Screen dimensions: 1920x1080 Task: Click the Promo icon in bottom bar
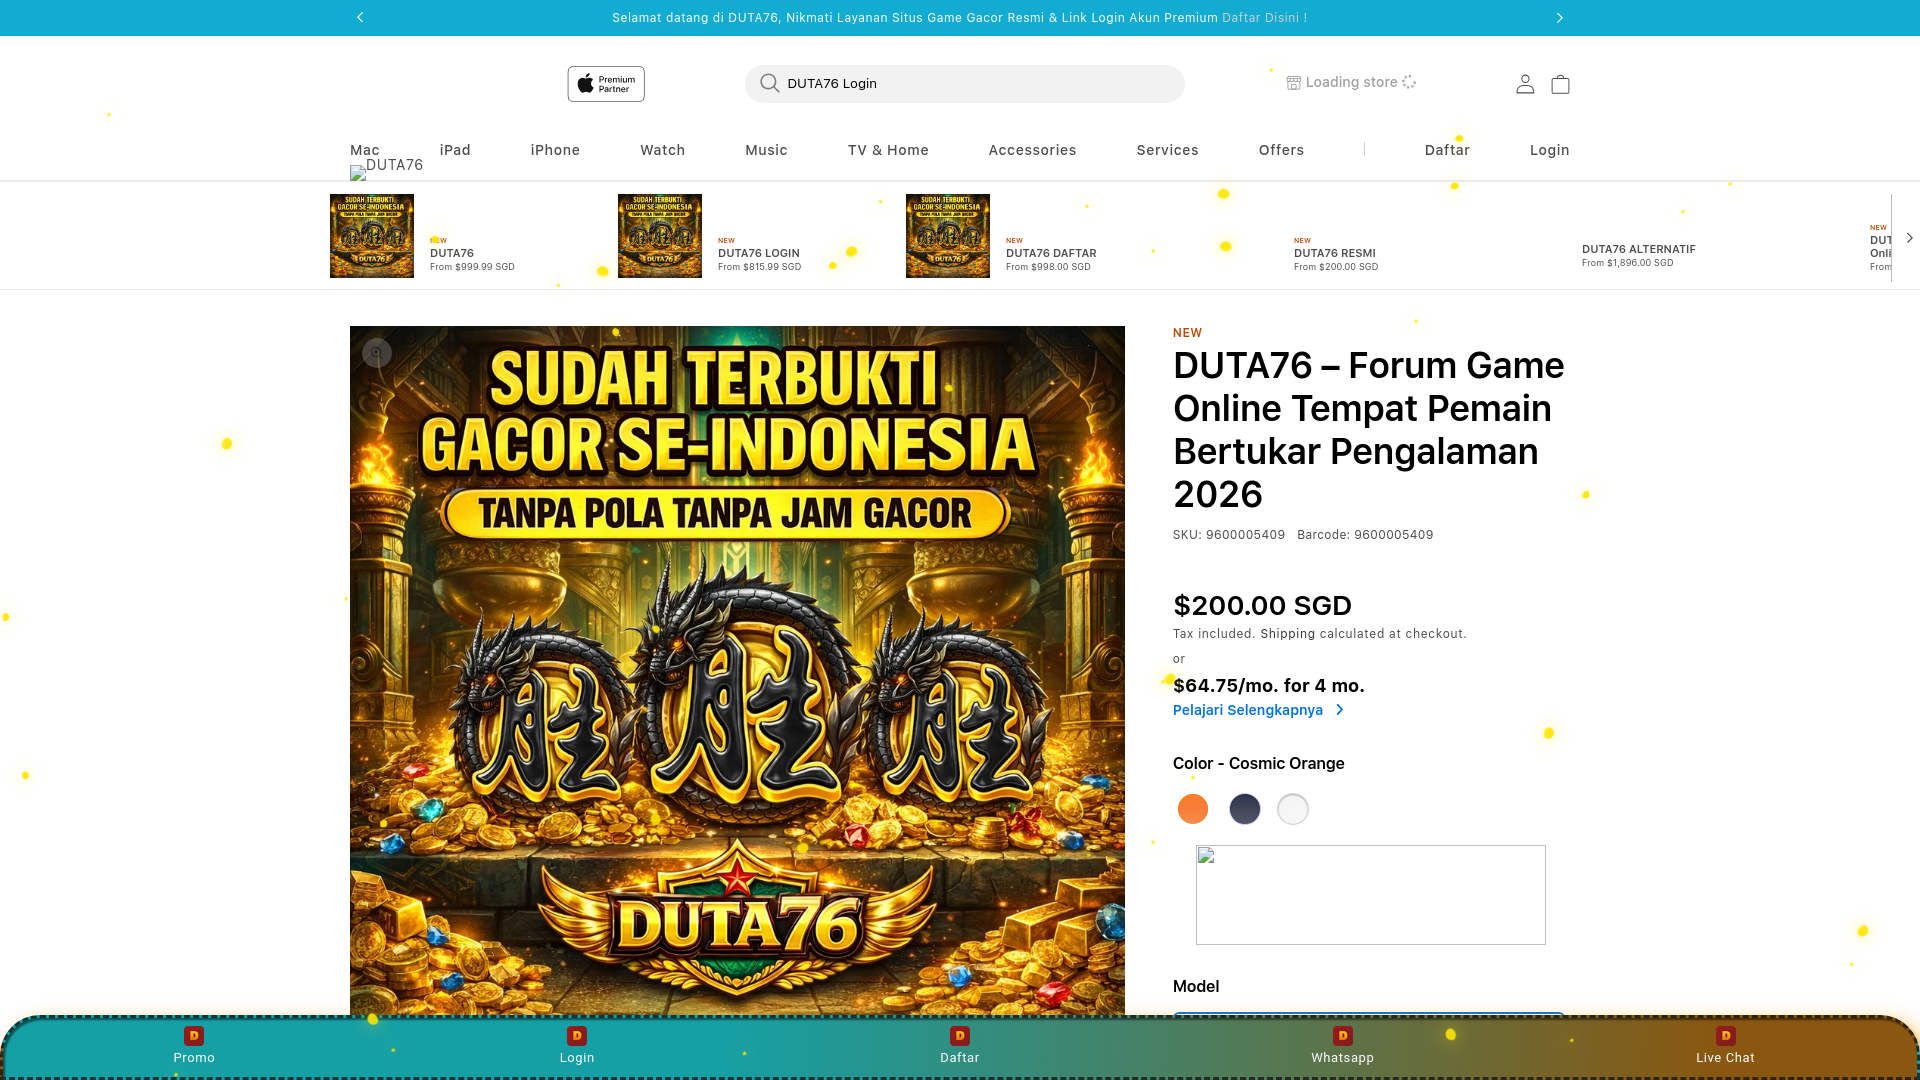[194, 1036]
